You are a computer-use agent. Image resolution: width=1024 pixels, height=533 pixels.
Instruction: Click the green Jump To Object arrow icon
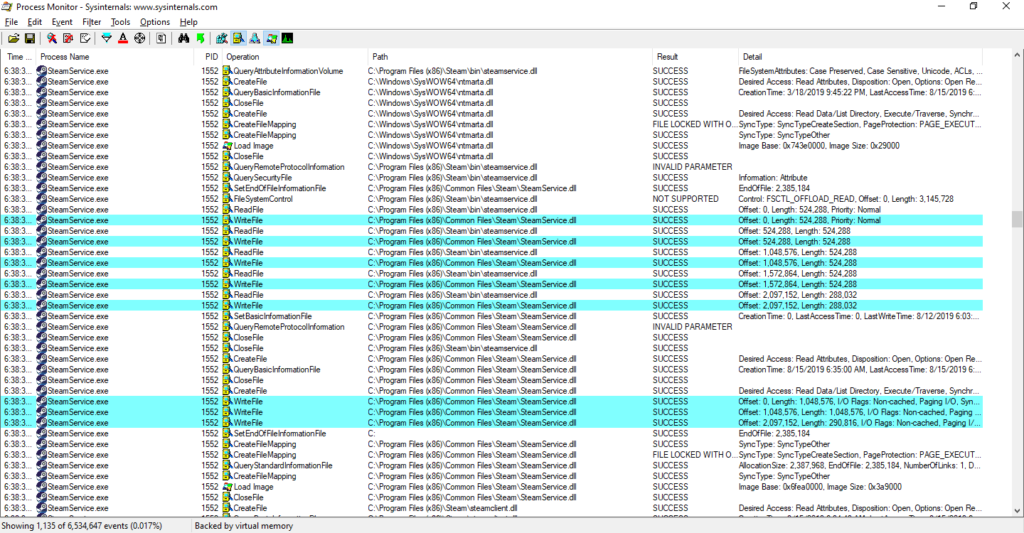point(200,39)
